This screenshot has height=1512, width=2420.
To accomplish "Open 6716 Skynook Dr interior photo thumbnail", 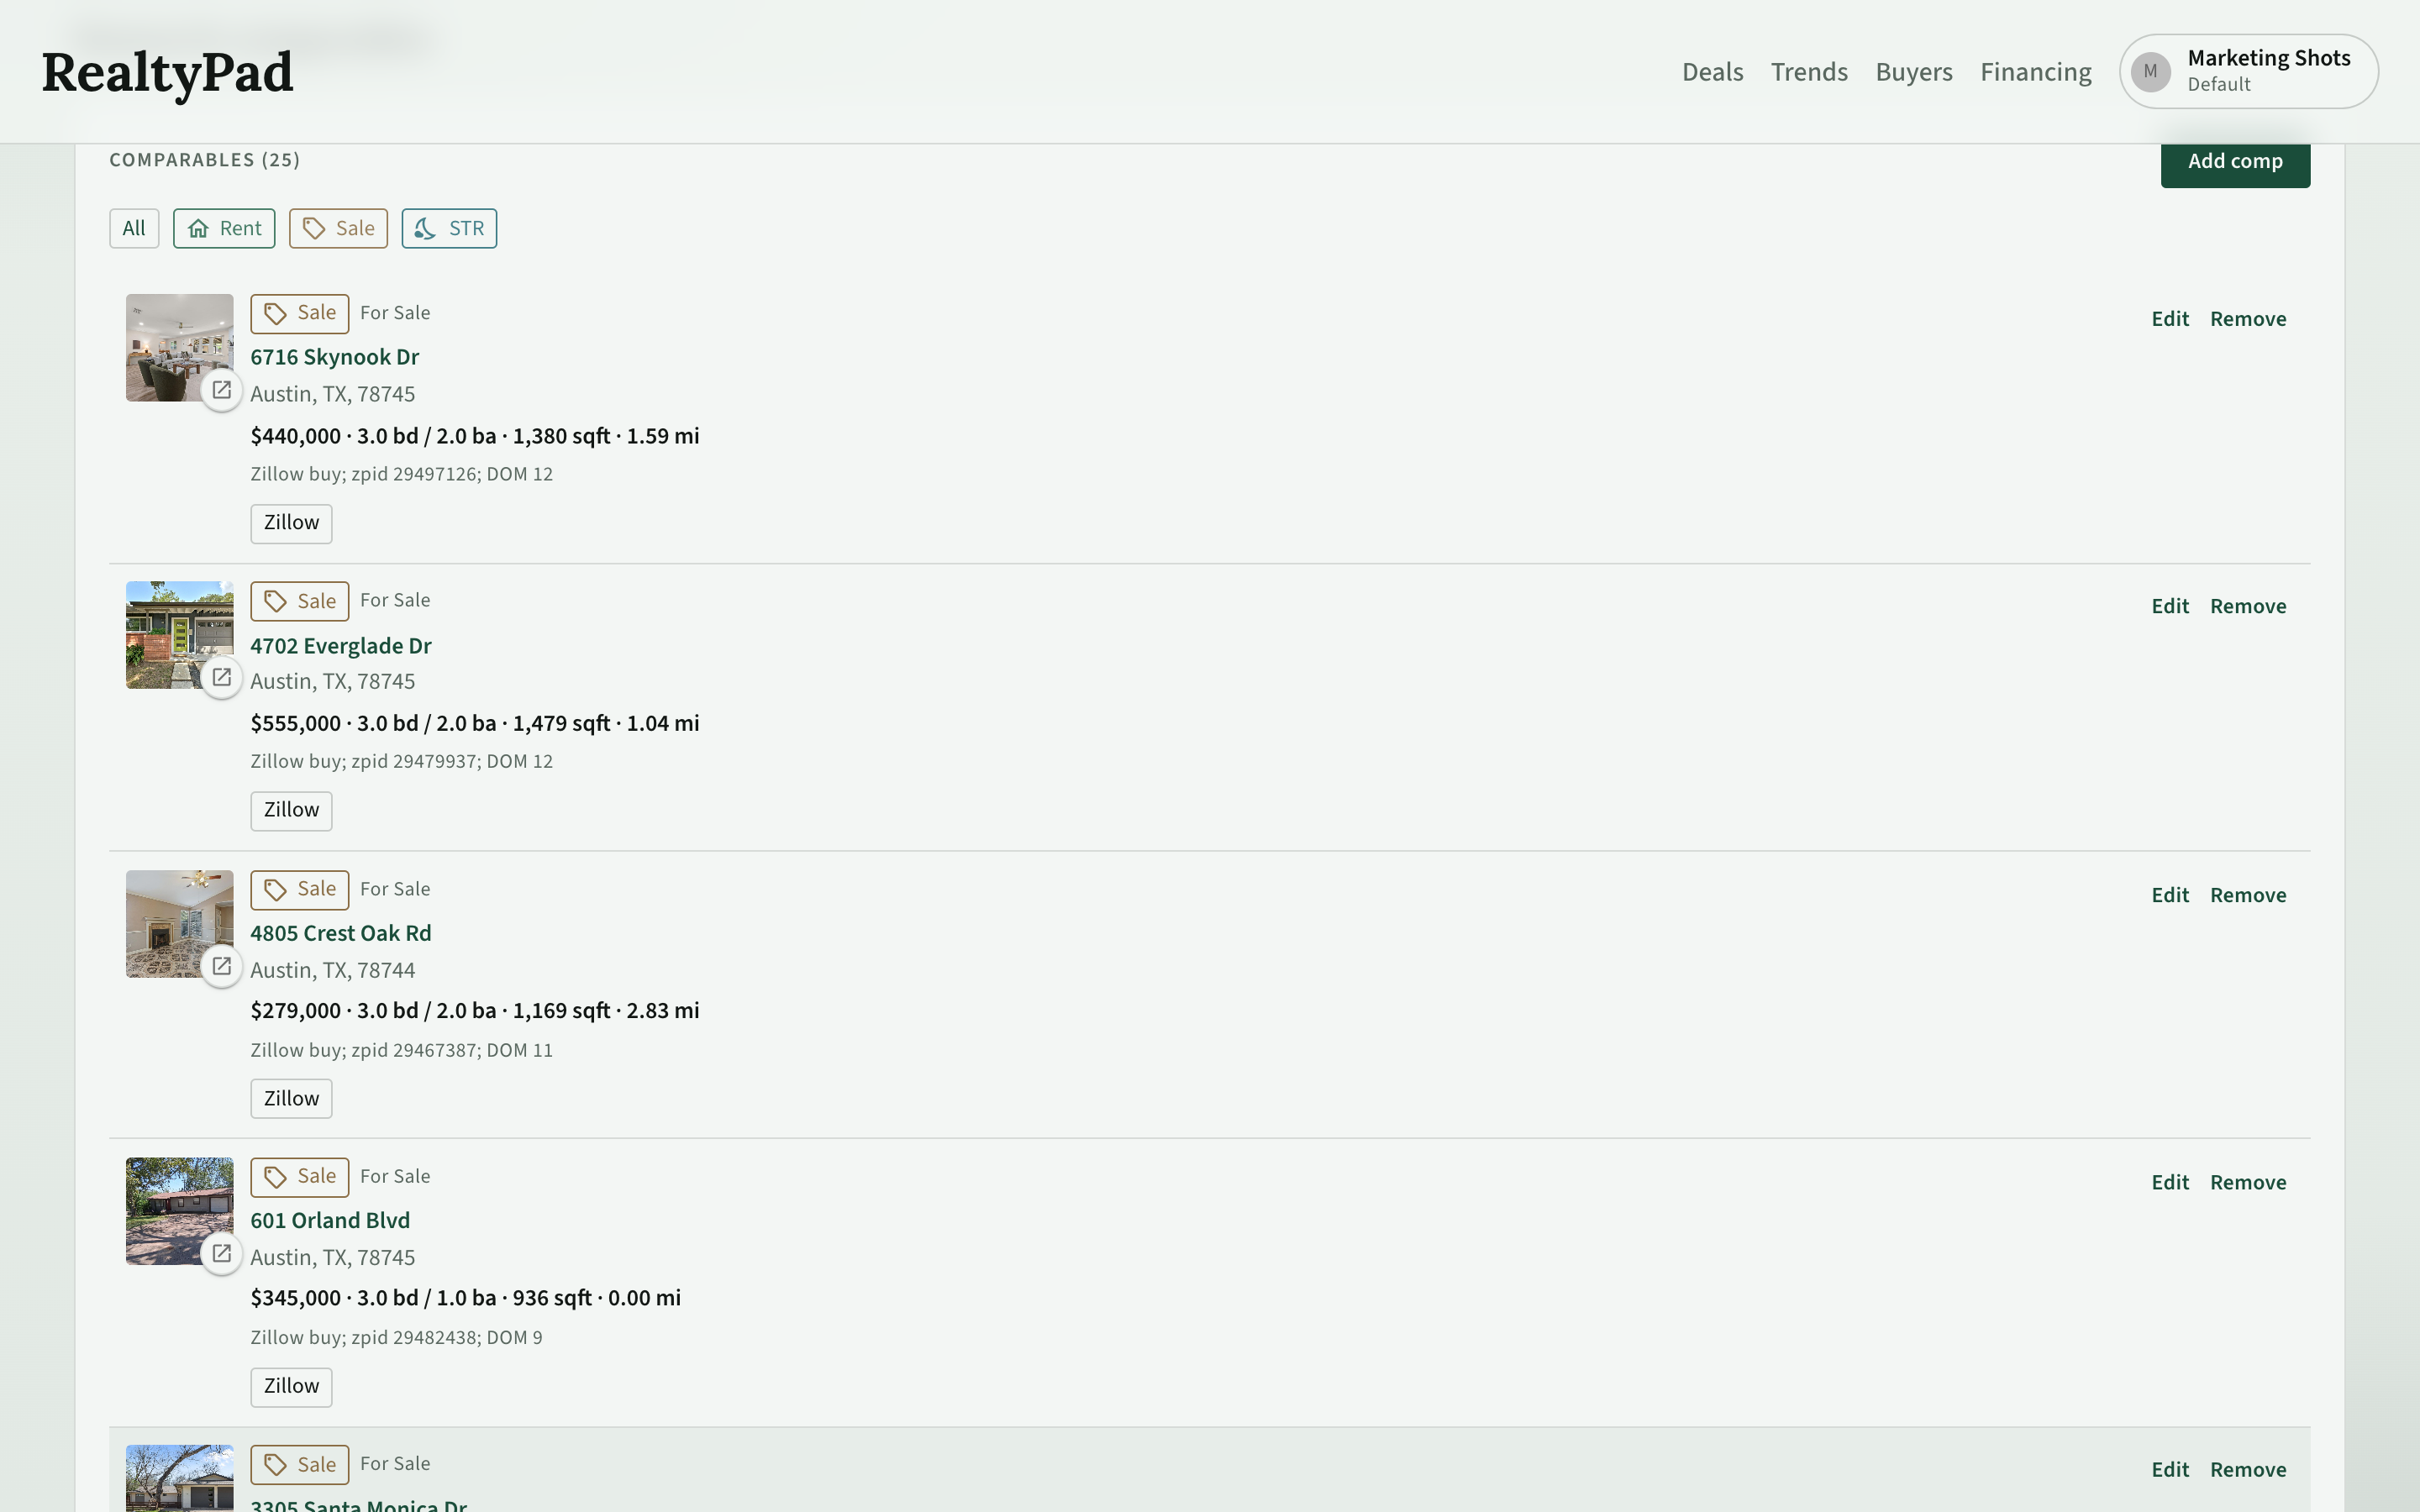I will click(179, 347).
